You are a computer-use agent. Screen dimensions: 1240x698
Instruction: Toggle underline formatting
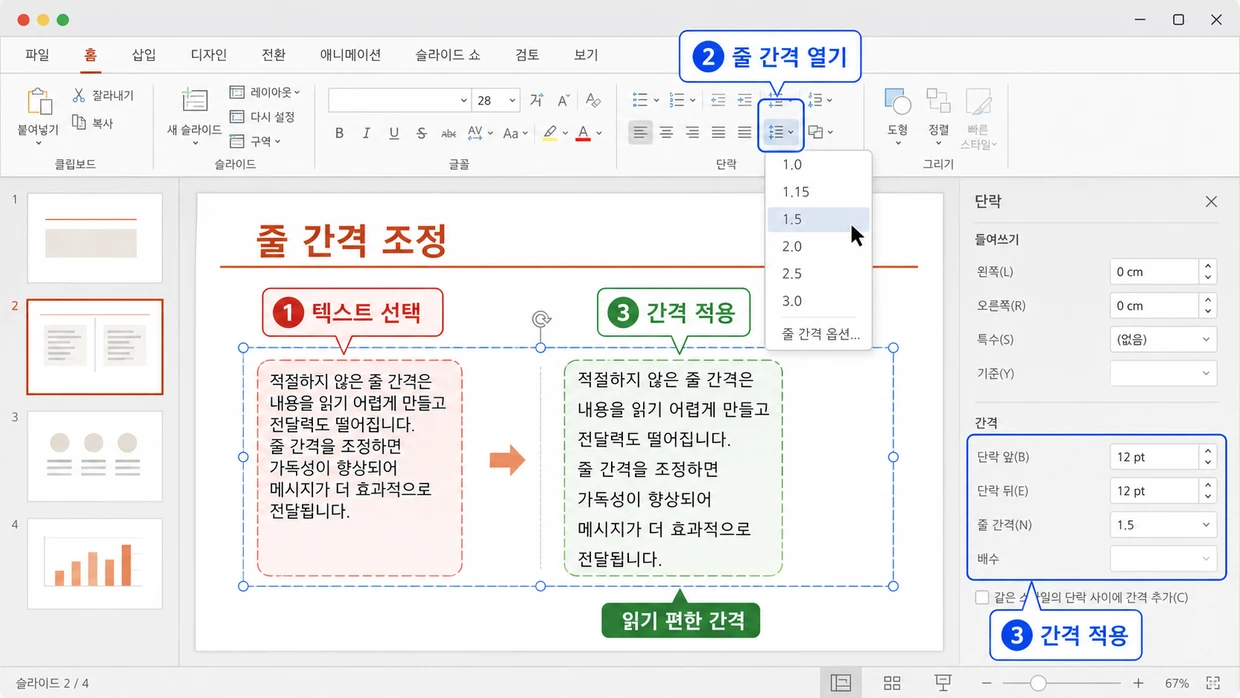[x=394, y=133]
